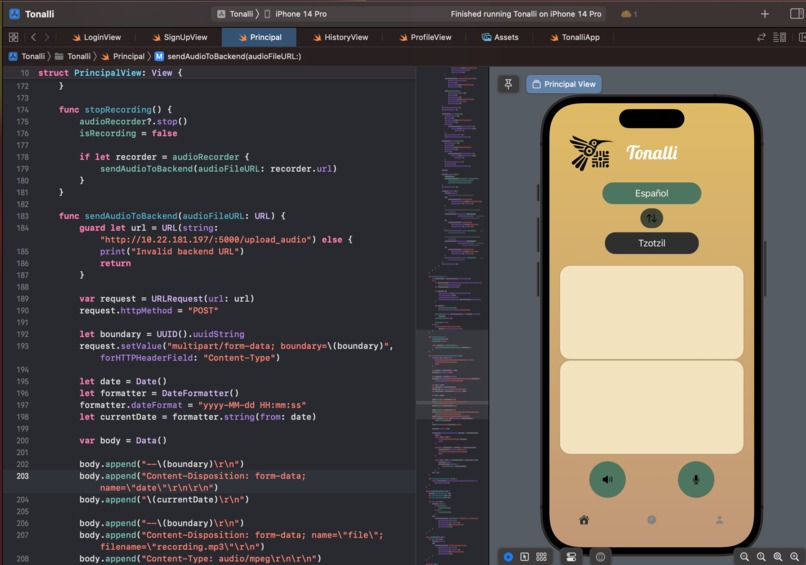Click 'Finished running Tonalli' status text
The height and width of the screenshot is (565, 806).
point(525,14)
